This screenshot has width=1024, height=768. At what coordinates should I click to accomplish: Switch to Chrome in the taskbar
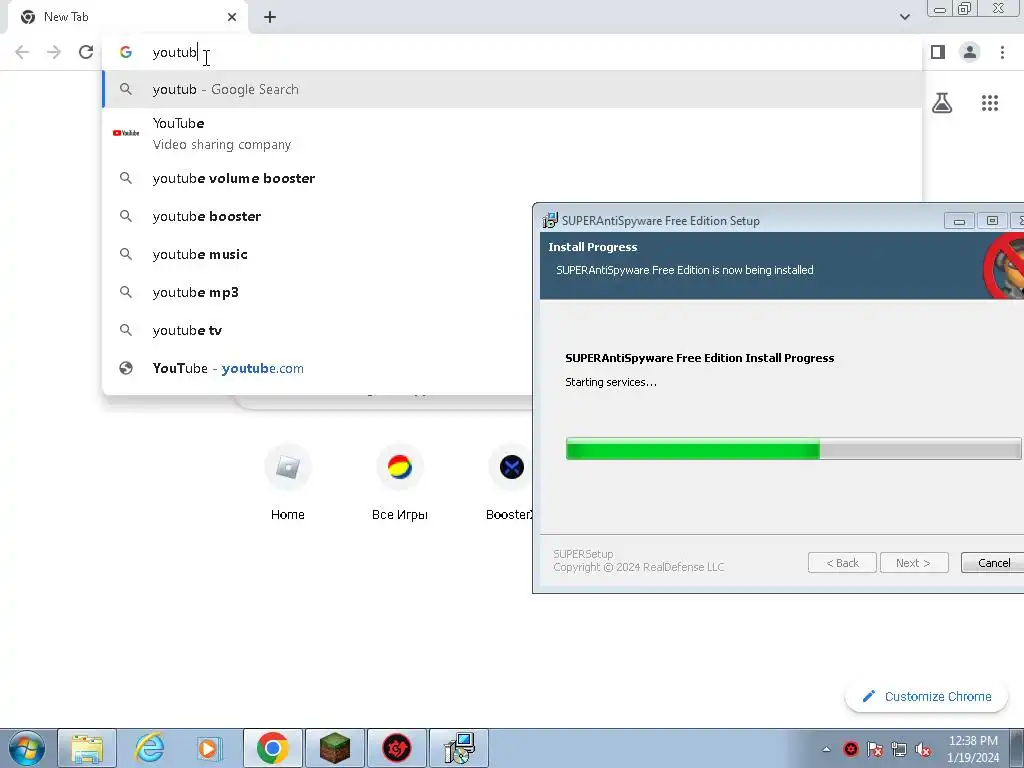point(272,748)
